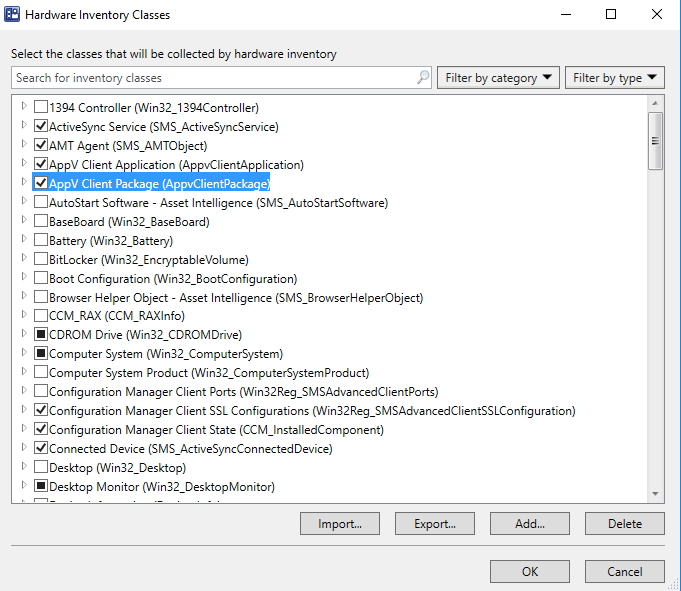Expand the Computer System node

coord(24,352)
